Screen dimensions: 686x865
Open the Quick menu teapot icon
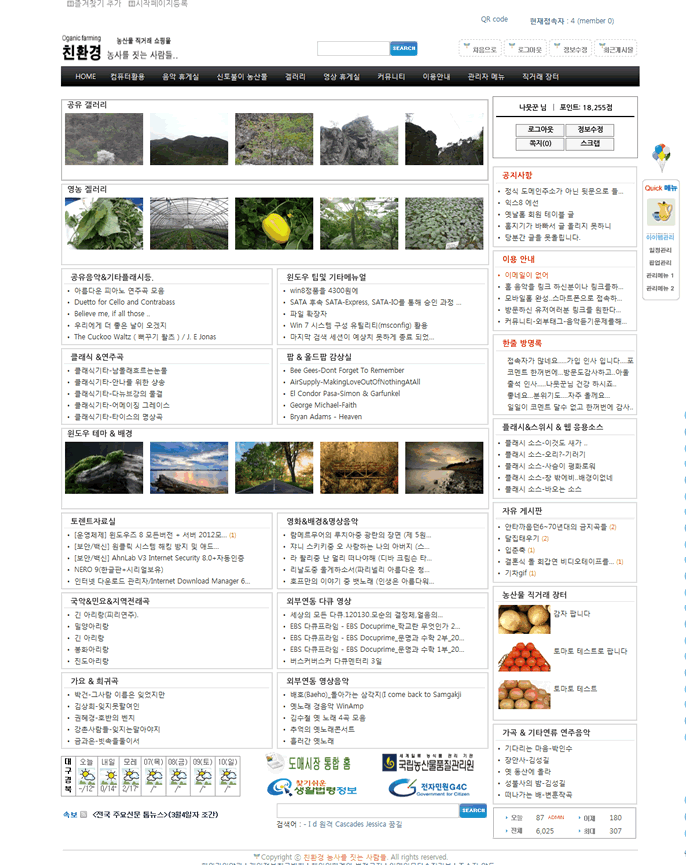point(660,212)
